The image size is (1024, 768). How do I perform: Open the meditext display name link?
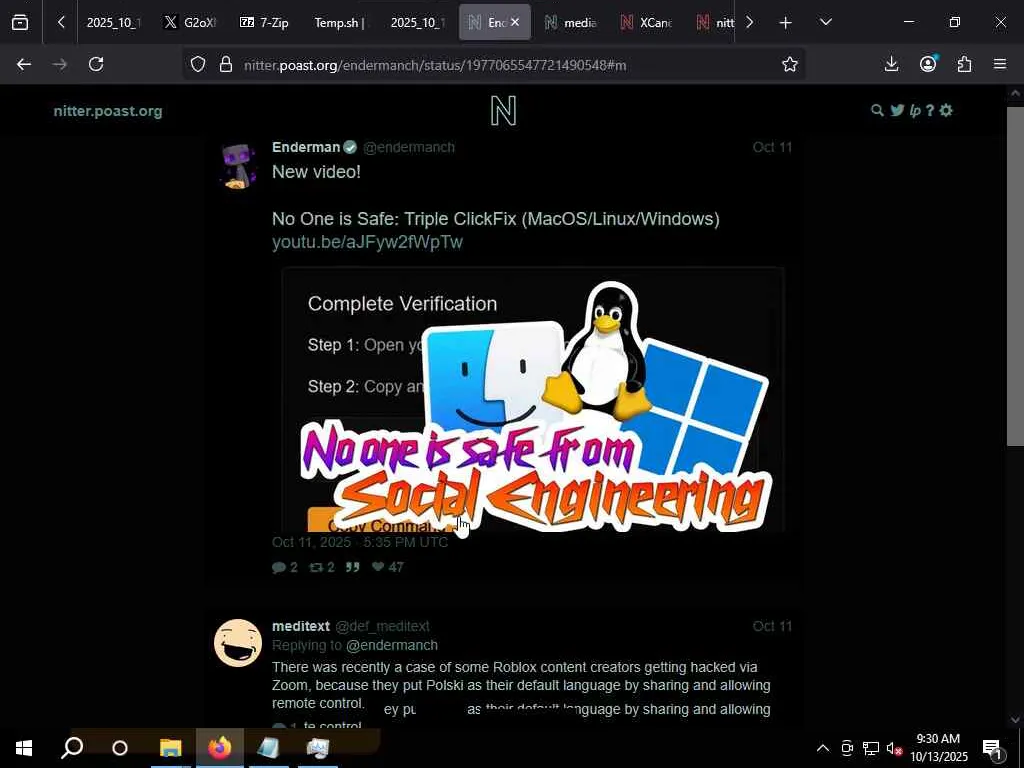301,626
